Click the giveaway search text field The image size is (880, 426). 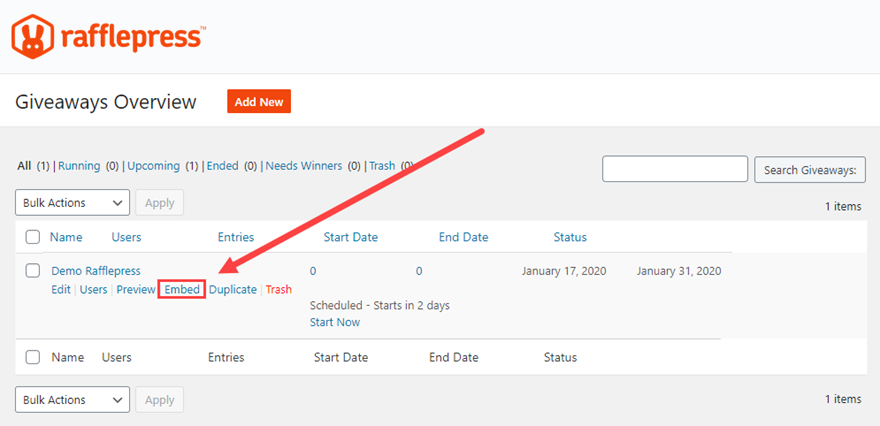(x=675, y=169)
